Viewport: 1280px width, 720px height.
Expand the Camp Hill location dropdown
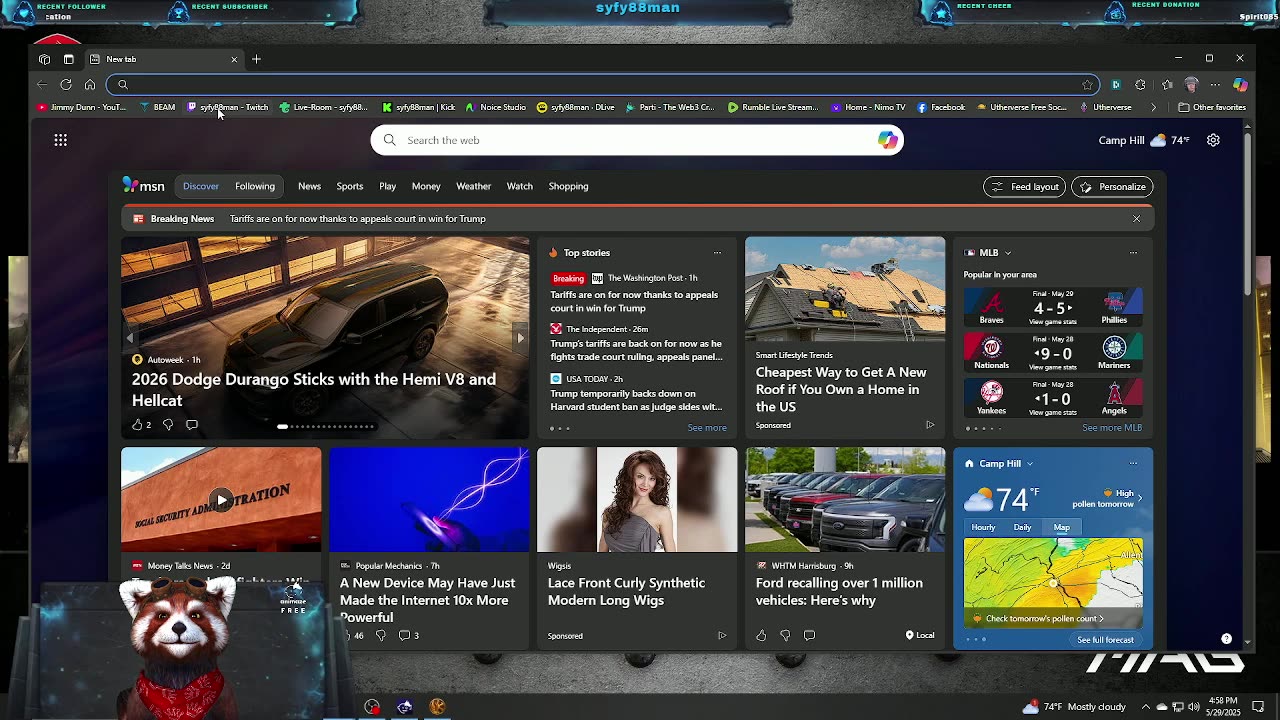pos(1029,464)
